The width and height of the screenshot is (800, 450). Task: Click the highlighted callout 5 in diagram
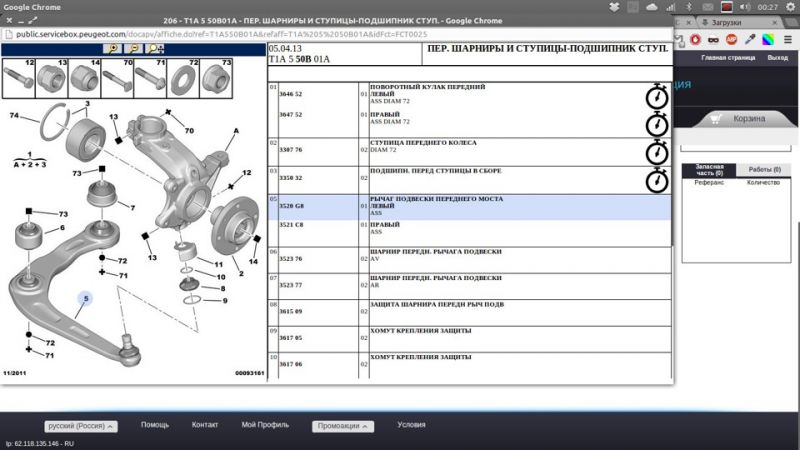tap(86, 298)
